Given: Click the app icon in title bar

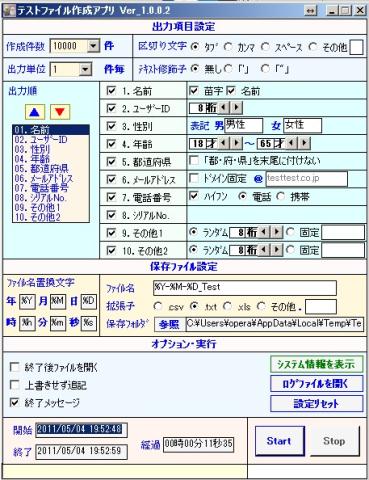Looking at the screenshot, I should [9, 11].
